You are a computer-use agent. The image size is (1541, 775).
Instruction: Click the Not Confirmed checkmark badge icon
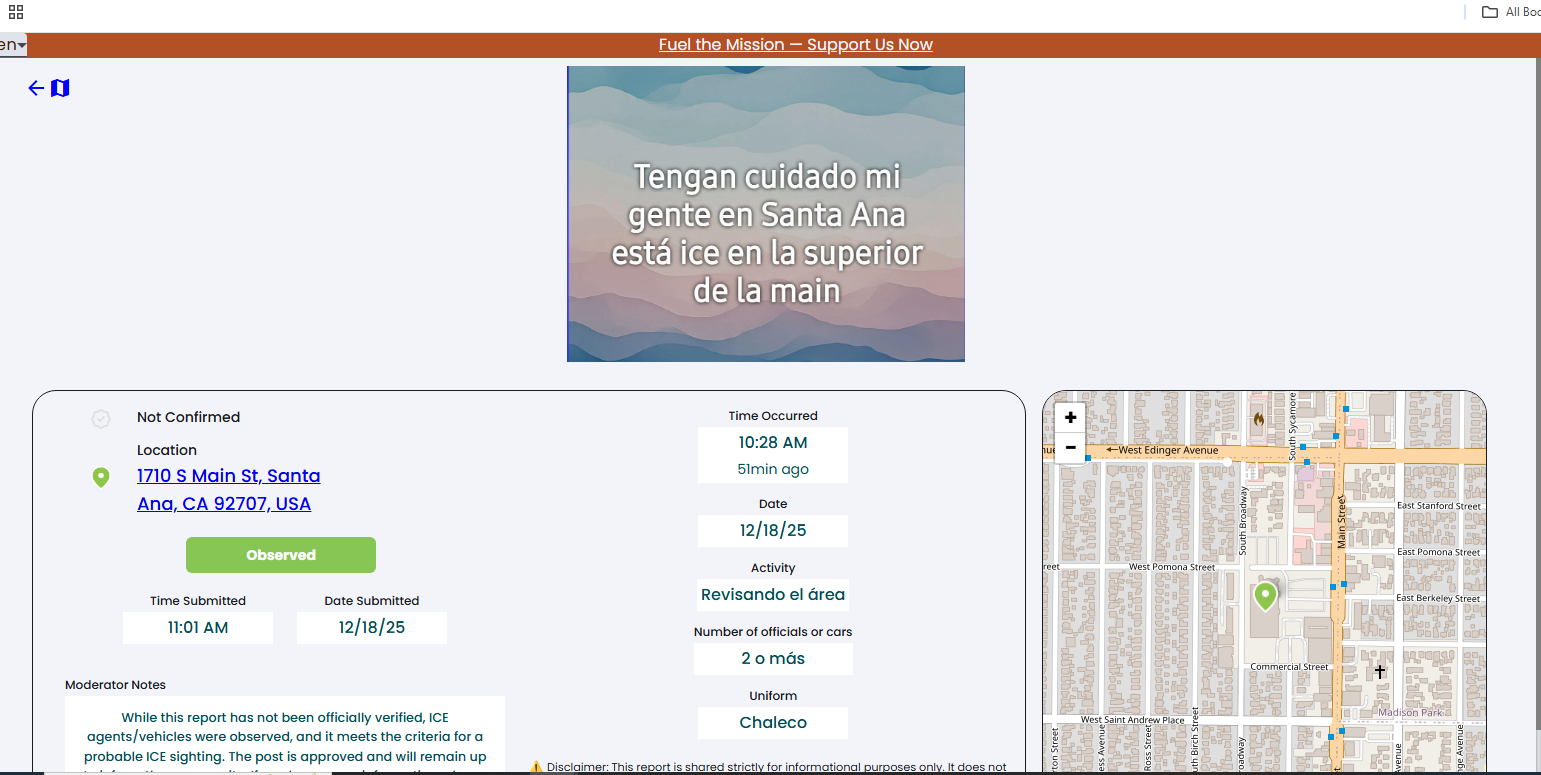[101, 419]
